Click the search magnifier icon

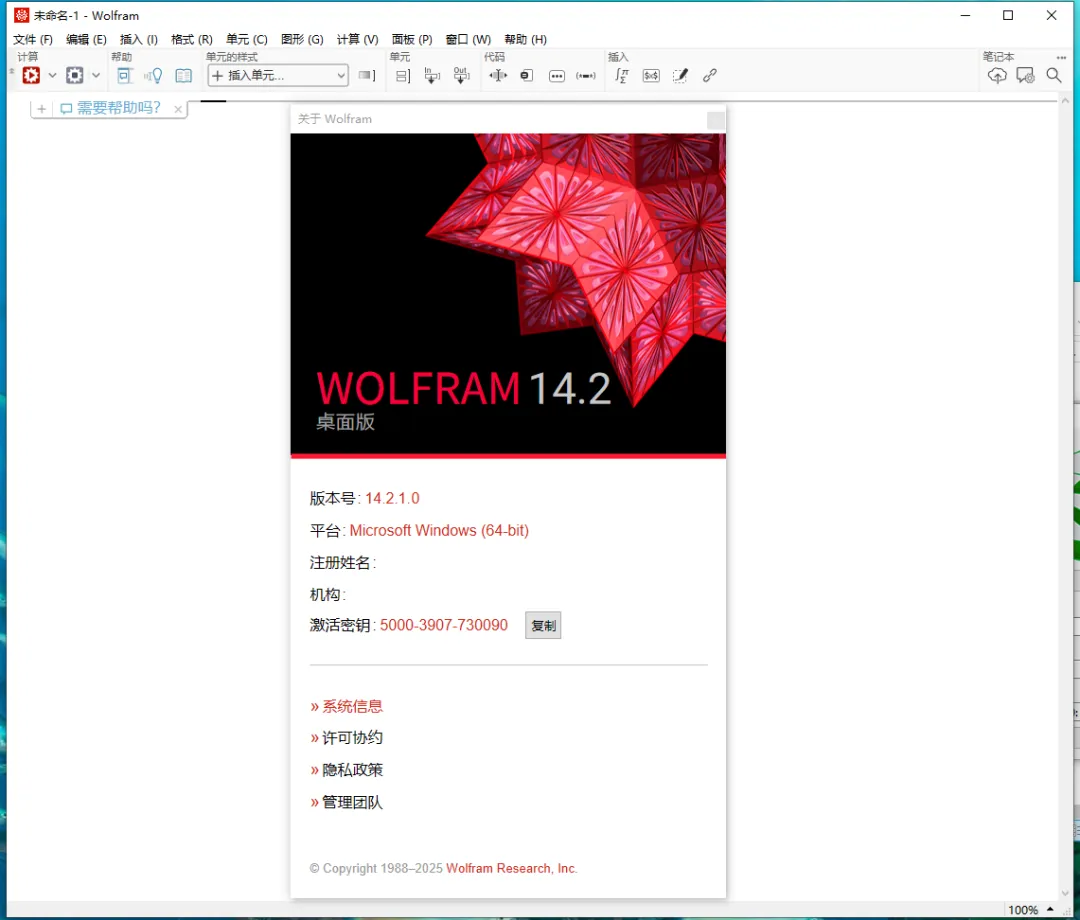click(1054, 75)
